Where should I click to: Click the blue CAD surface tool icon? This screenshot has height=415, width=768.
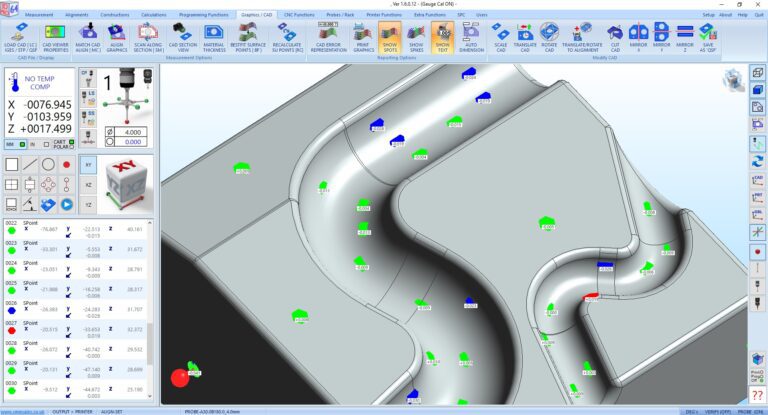[48, 204]
